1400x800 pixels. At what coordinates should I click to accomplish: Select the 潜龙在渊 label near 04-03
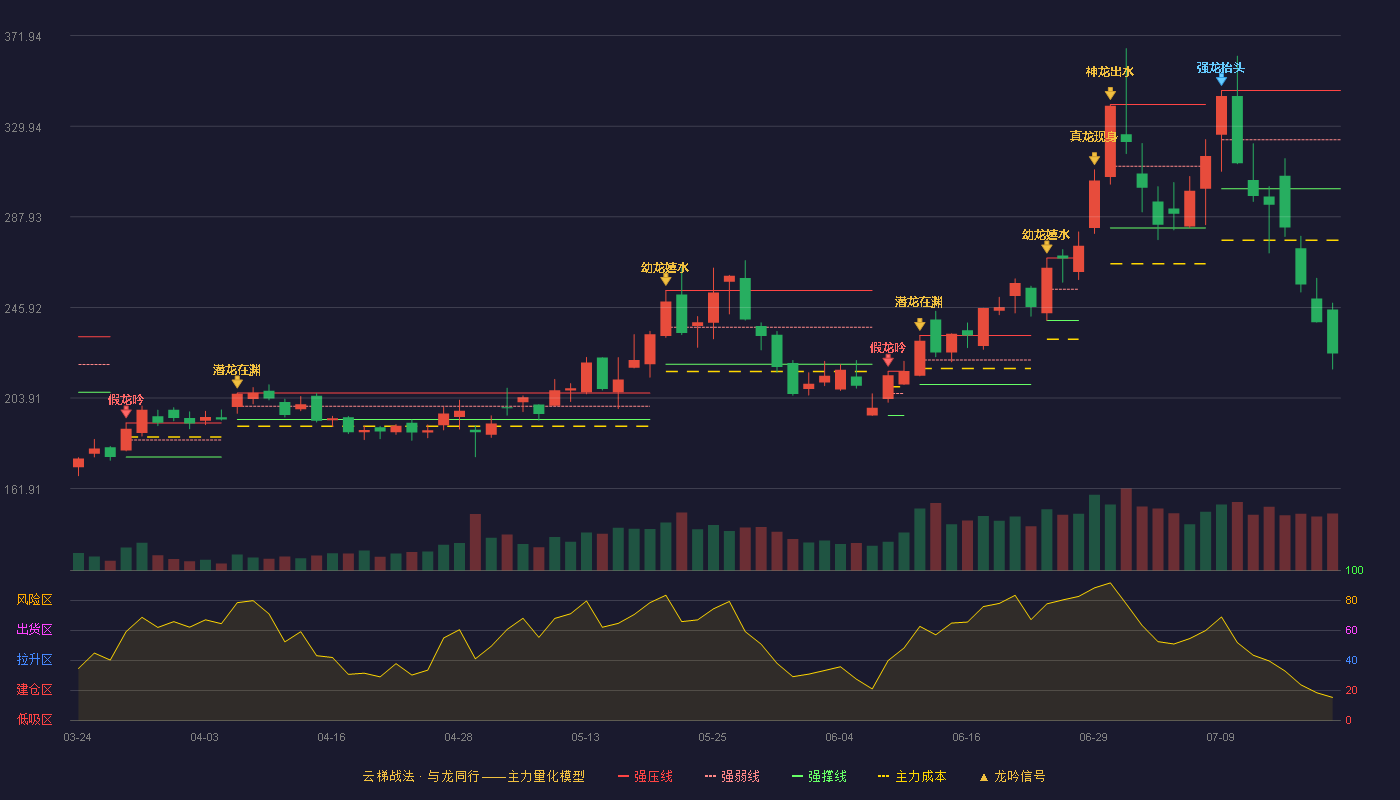[x=237, y=370]
